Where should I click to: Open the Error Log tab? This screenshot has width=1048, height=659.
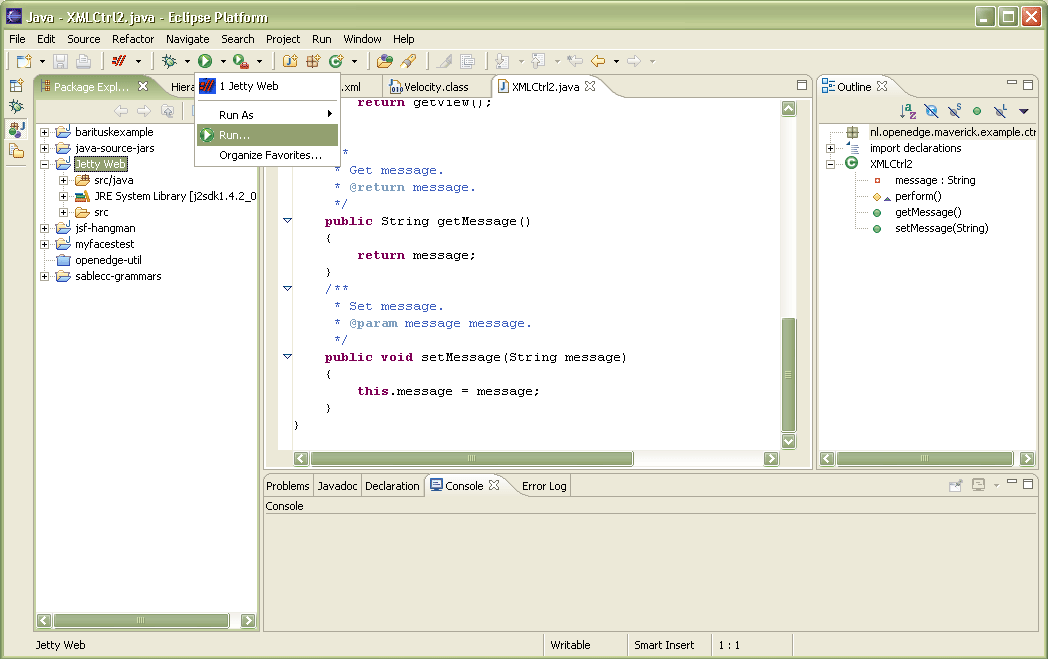pos(544,486)
